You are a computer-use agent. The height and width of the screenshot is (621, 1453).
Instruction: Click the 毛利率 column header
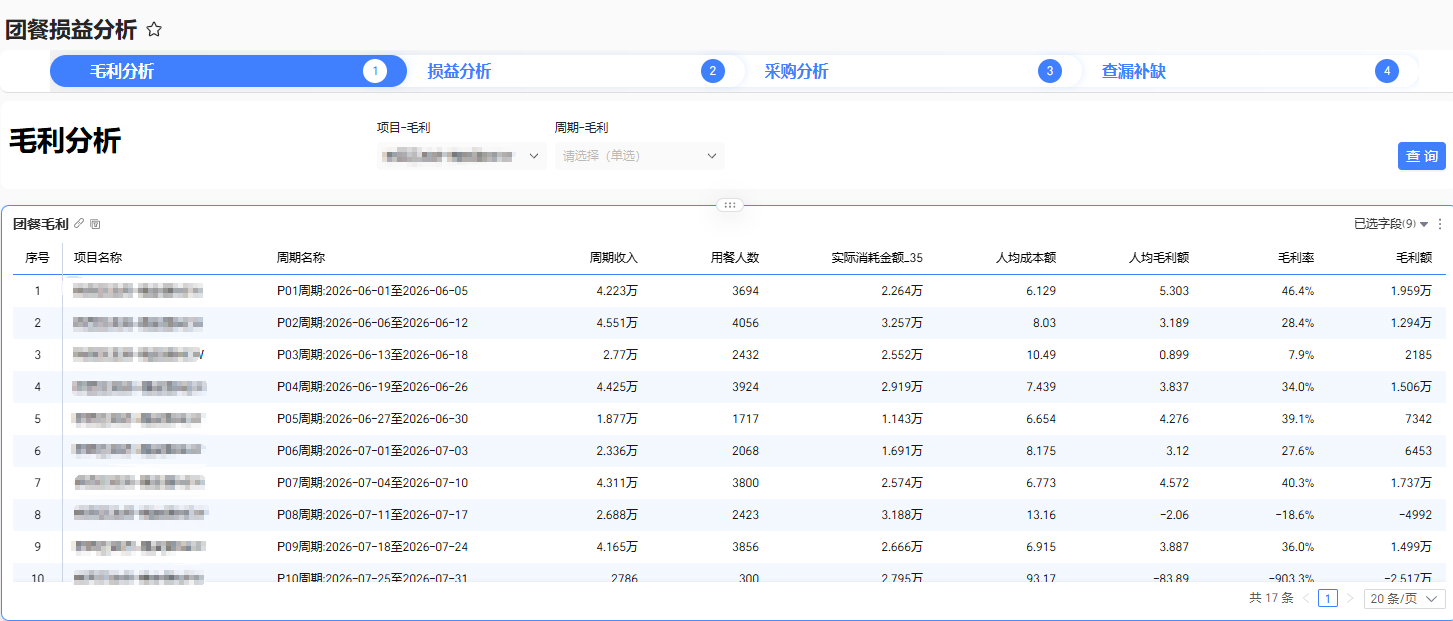tap(1297, 258)
